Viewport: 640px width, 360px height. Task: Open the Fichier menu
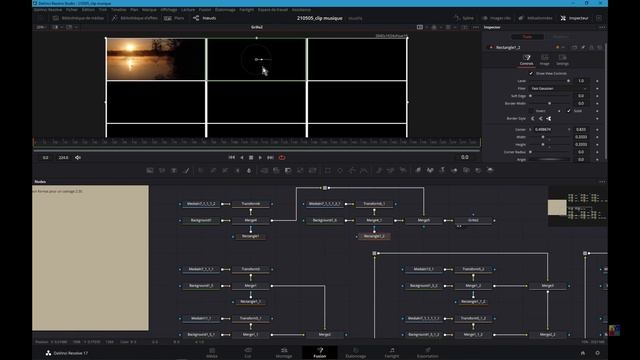[71, 9]
